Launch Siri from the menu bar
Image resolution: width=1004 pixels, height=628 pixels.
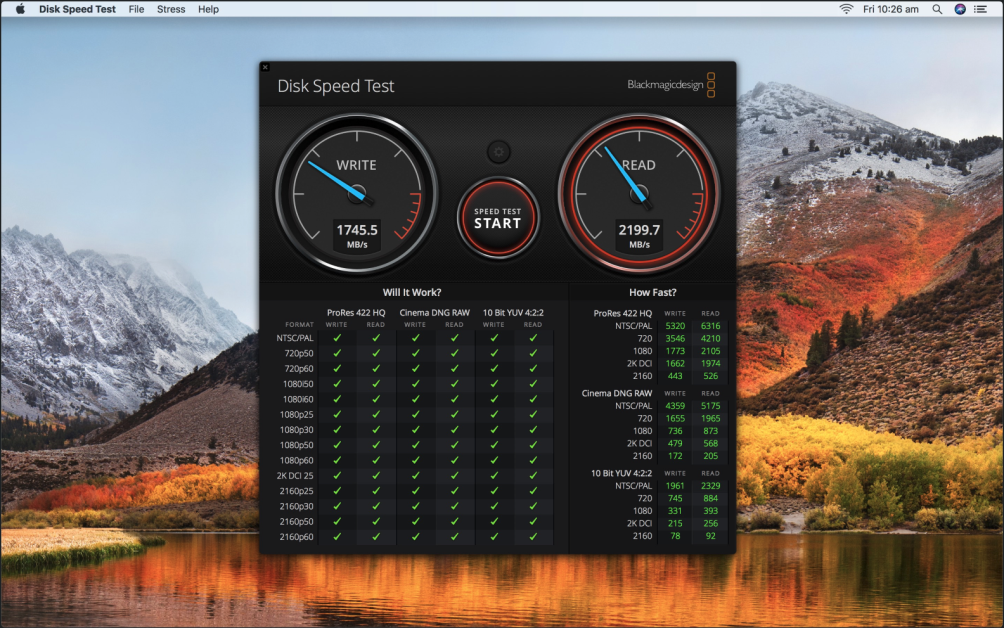[x=960, y=9]
